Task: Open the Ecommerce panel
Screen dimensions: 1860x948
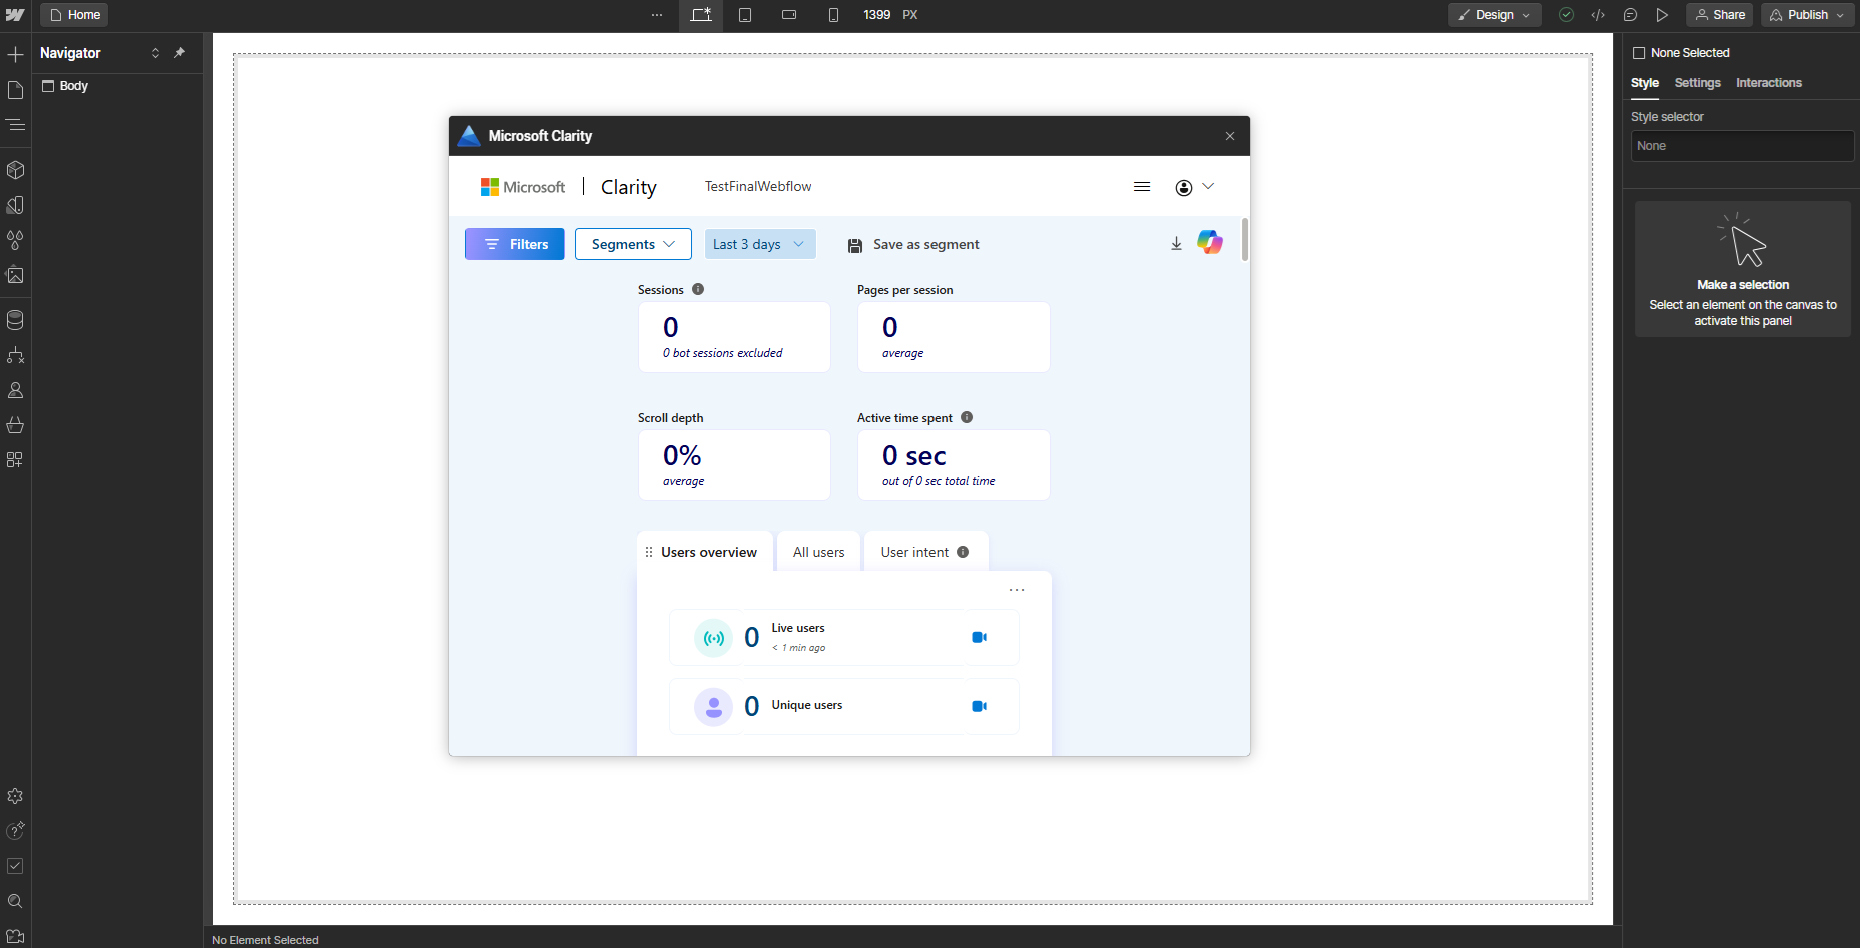Action: point(16,425)
